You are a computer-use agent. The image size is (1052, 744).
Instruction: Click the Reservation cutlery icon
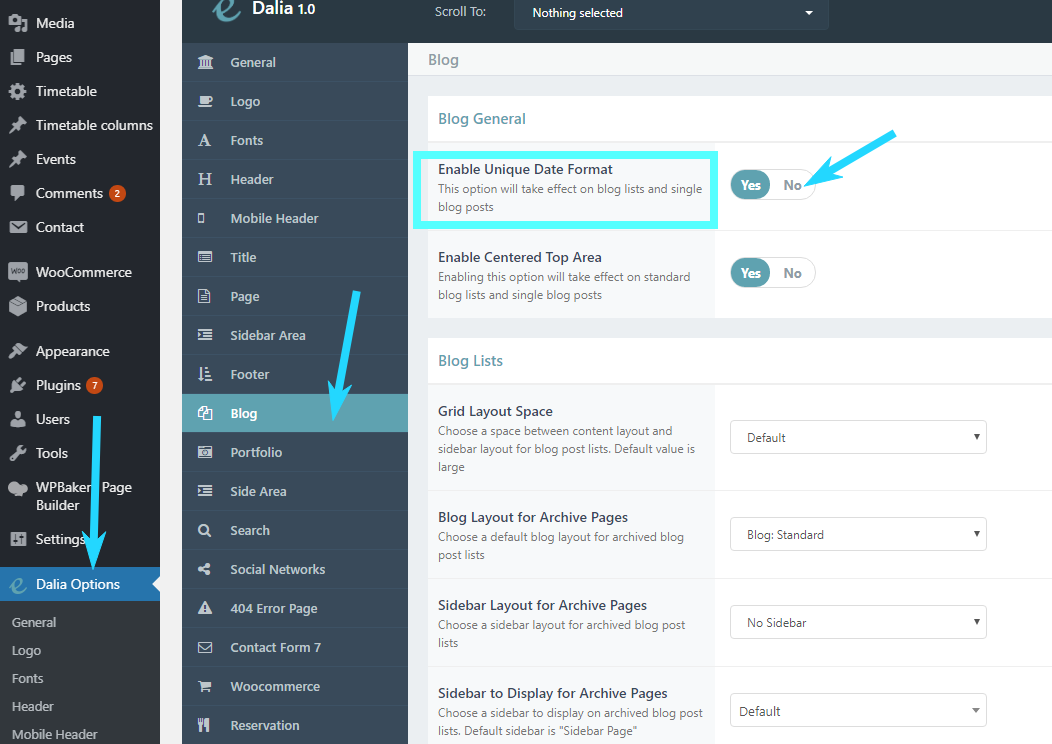[204, 725]
